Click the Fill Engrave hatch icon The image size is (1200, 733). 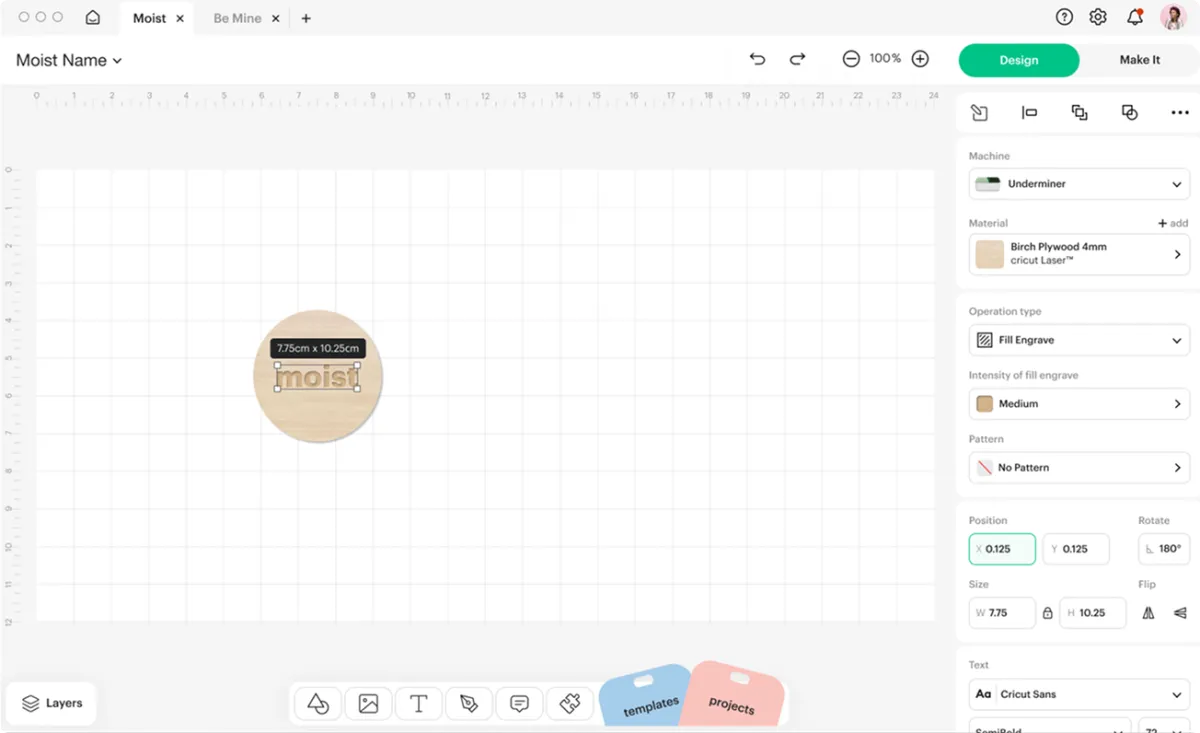pos(985,340)
